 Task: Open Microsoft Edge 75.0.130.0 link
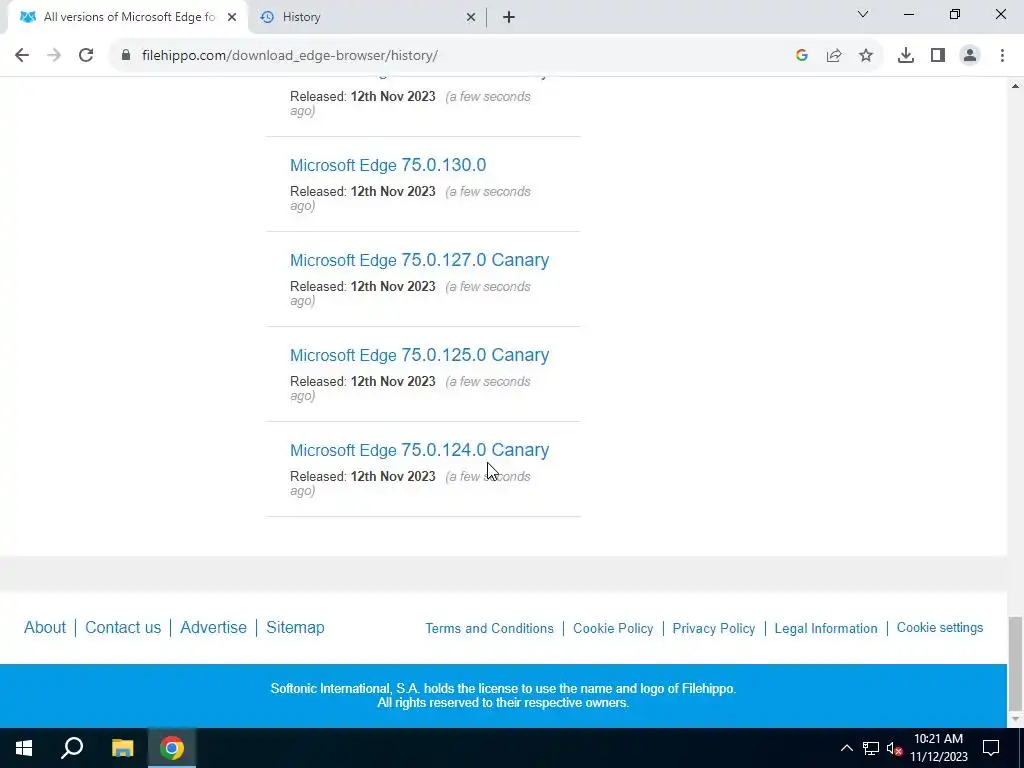coord(388,165)
